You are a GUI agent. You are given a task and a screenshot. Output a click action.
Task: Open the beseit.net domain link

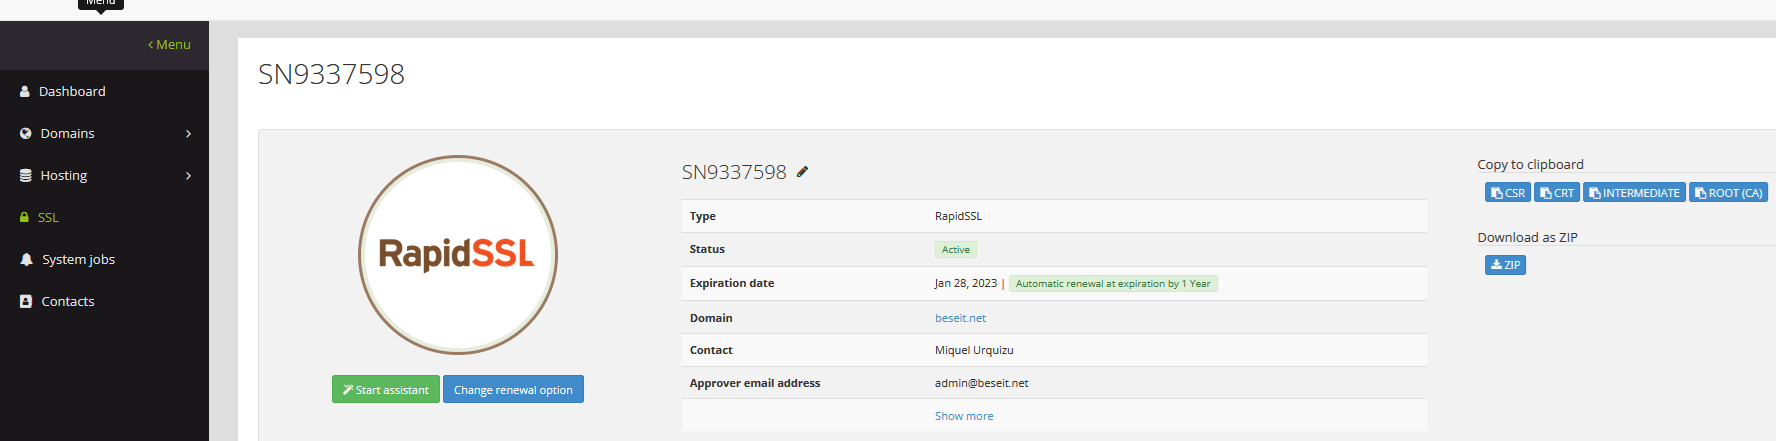click(960, 318)
